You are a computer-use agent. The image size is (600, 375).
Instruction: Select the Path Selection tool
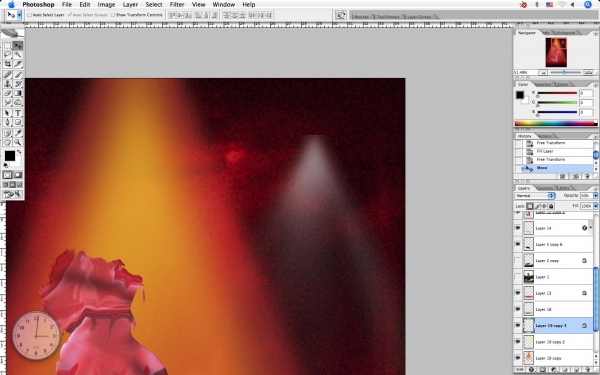click(x=7, y=113)
